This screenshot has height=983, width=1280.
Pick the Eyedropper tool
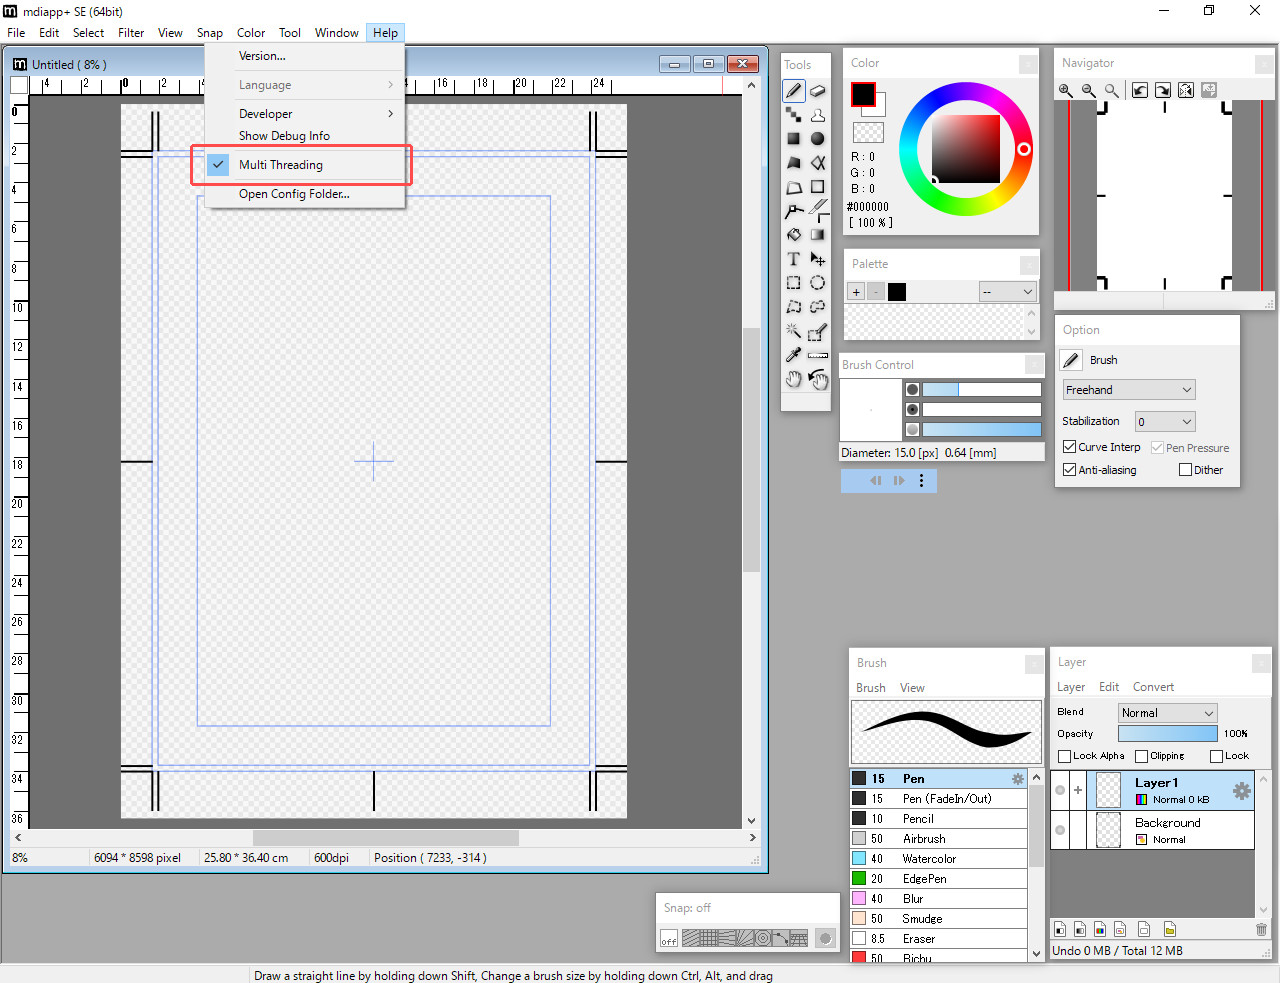793,355
